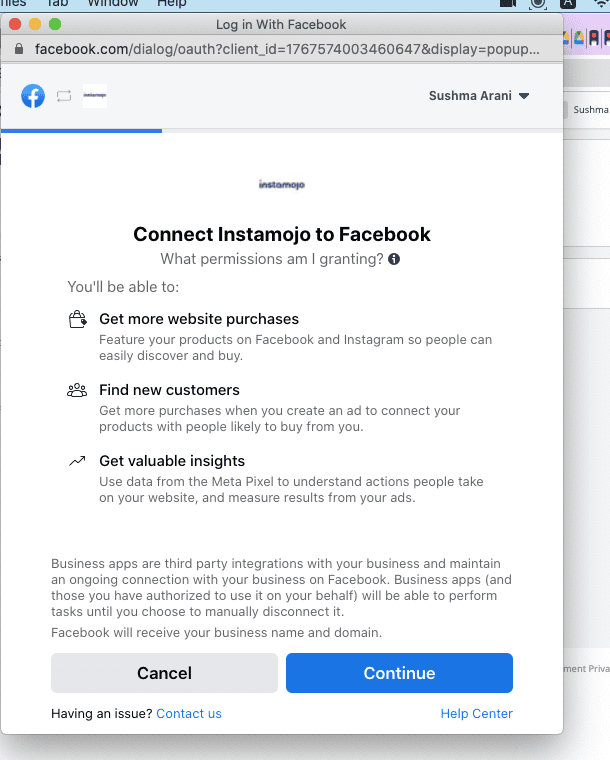
Task: Click the shopping bag website purchases icon
Action: point(78,320)
